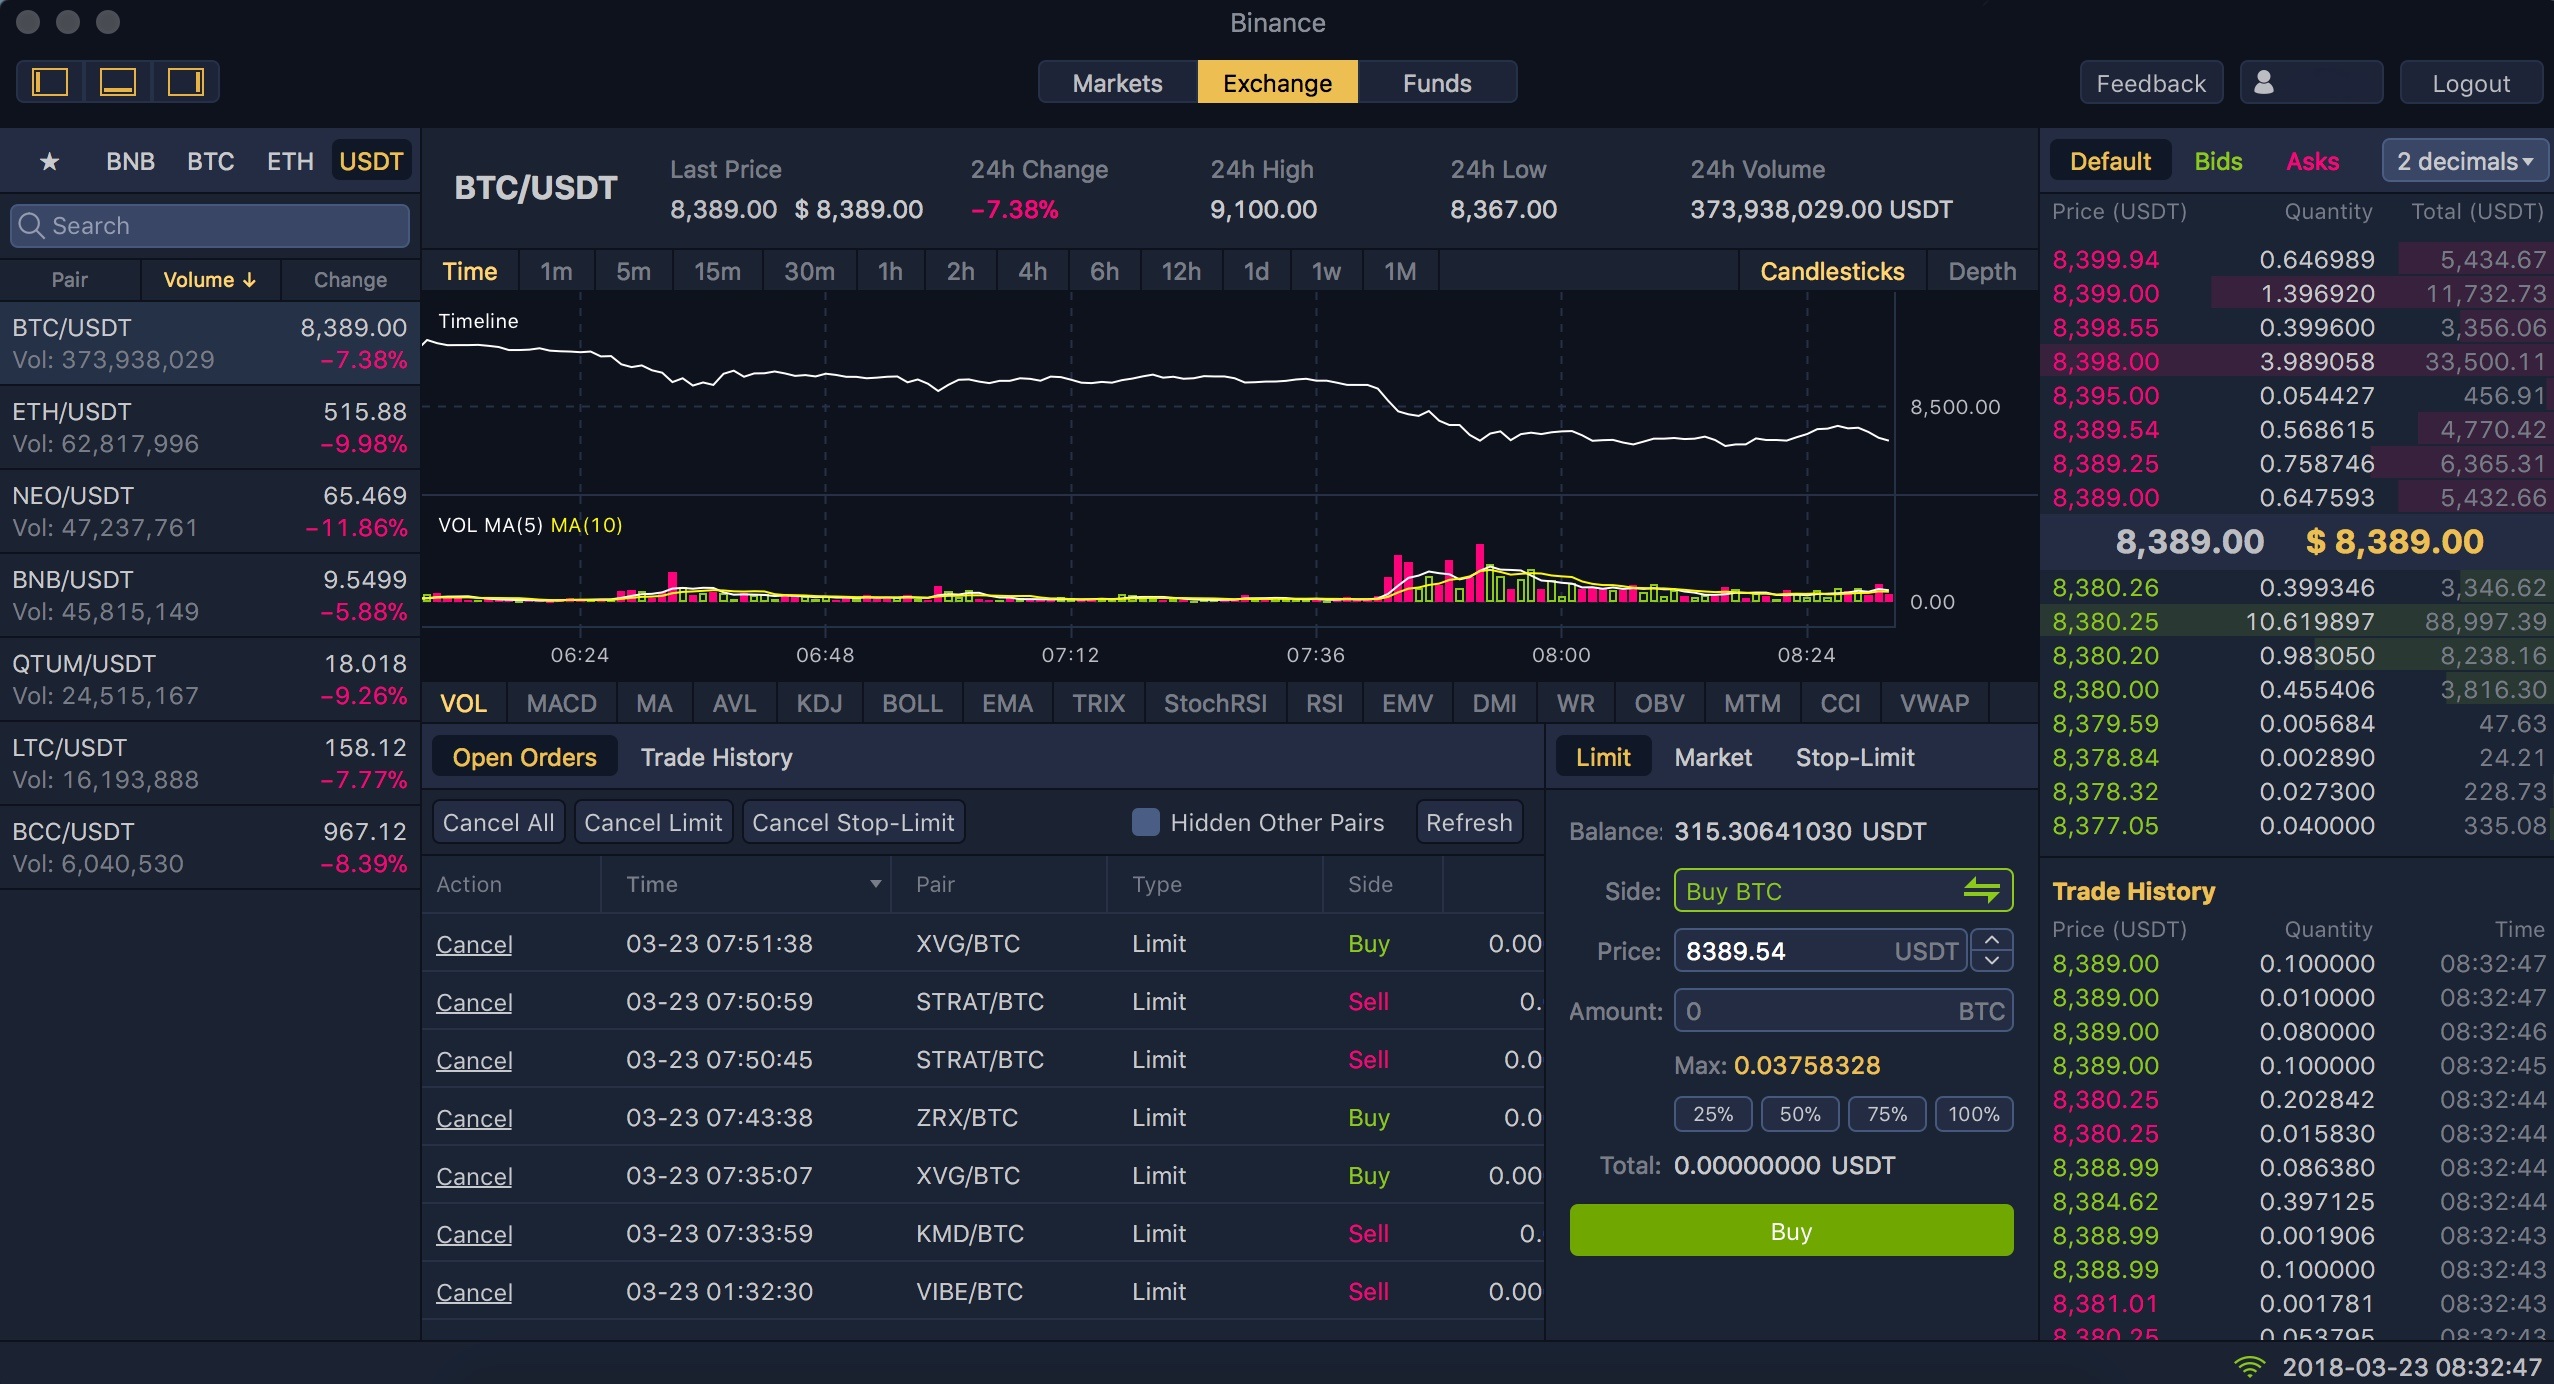The width and height of the screenshot is (2554, 1384).
Task: Click the 8,399.94 ask price
Action: click(2105, 260)
